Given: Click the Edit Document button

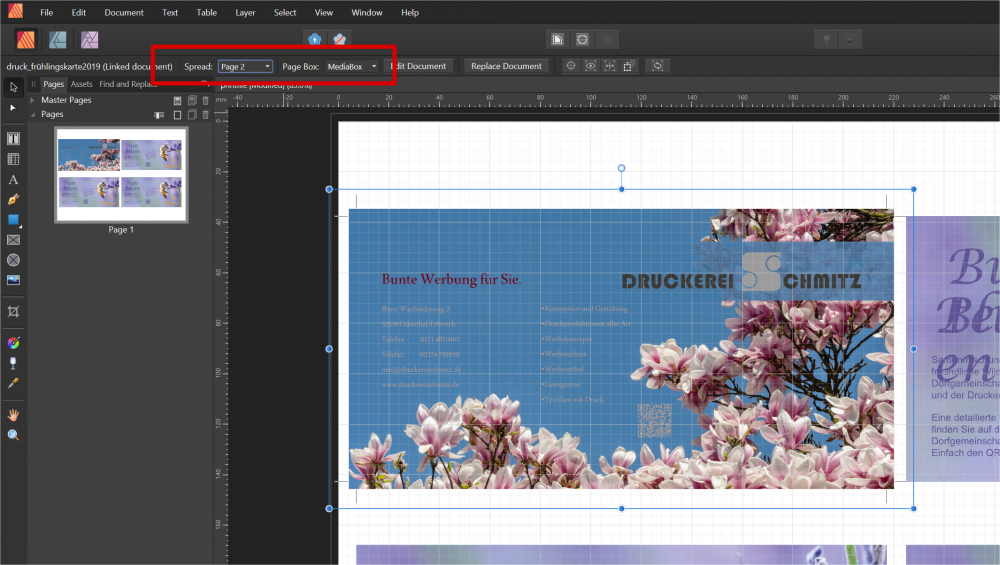Looking at the screenshot, I should tap(418, 66).
